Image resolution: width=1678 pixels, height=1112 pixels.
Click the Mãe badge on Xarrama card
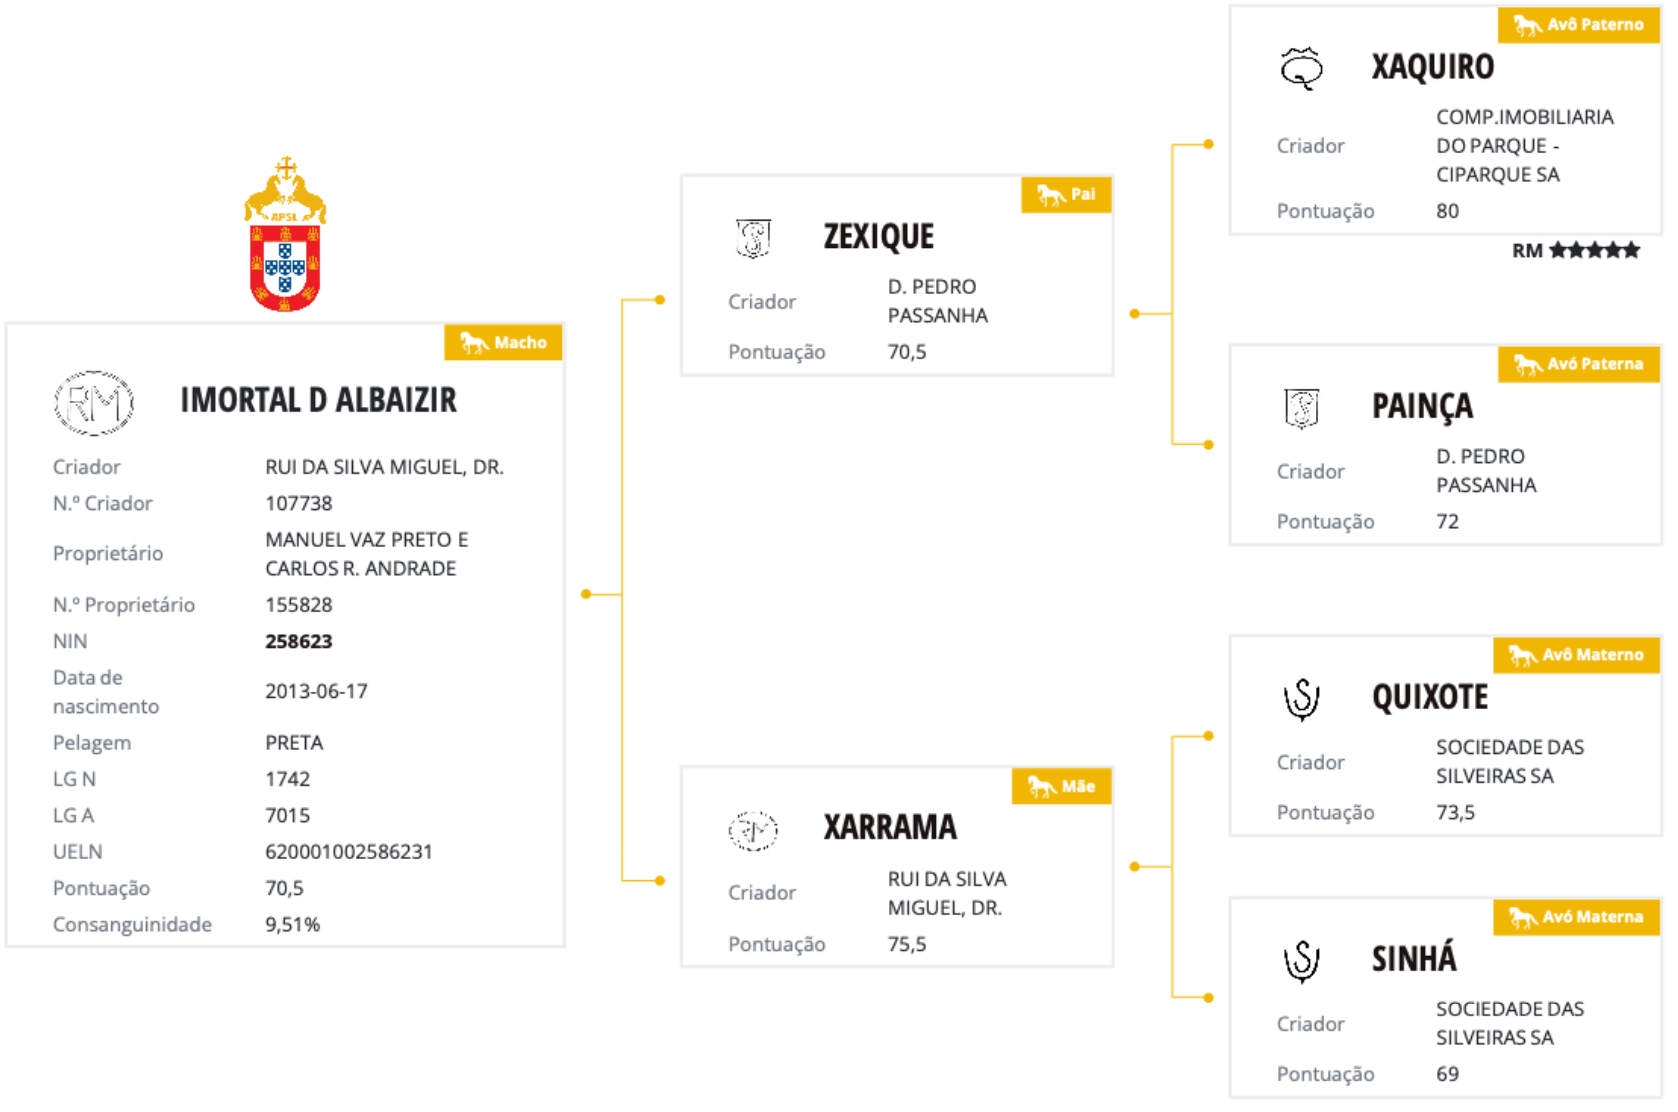(x=1062, y=787)
